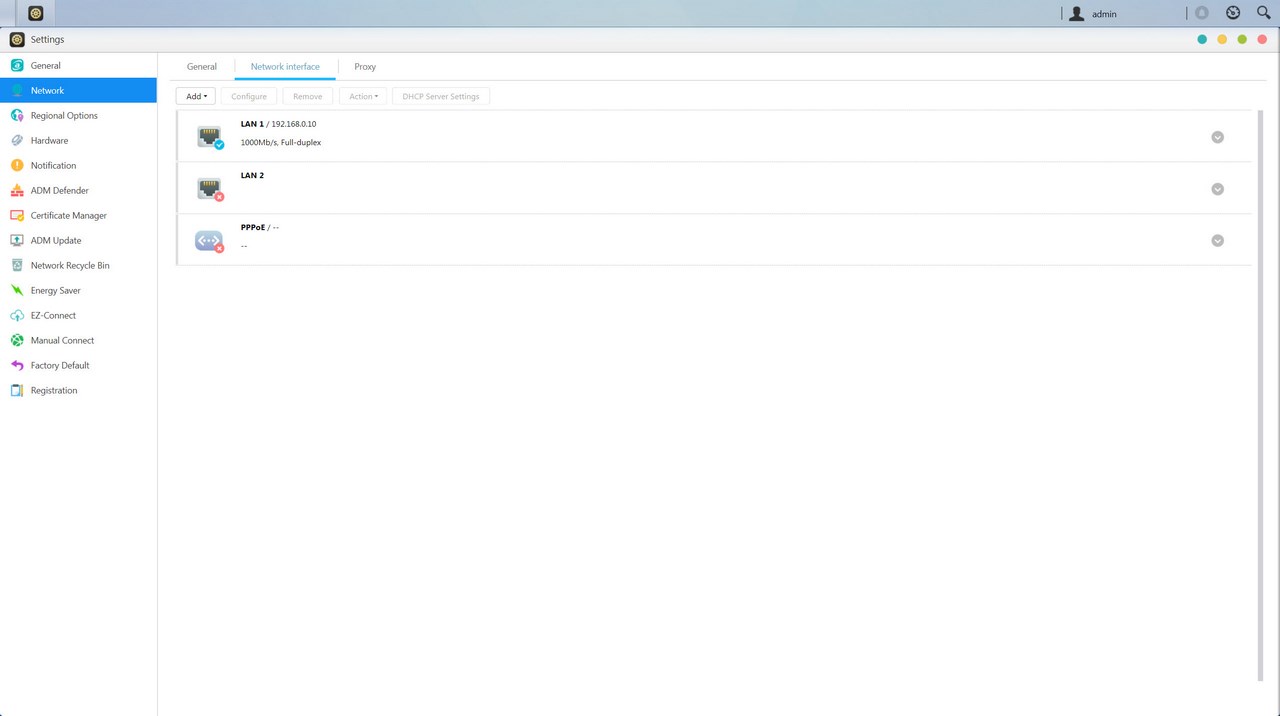Expand the PPPoE details chevron
Screen dimensions: 1280x716
click(1218, 241)
